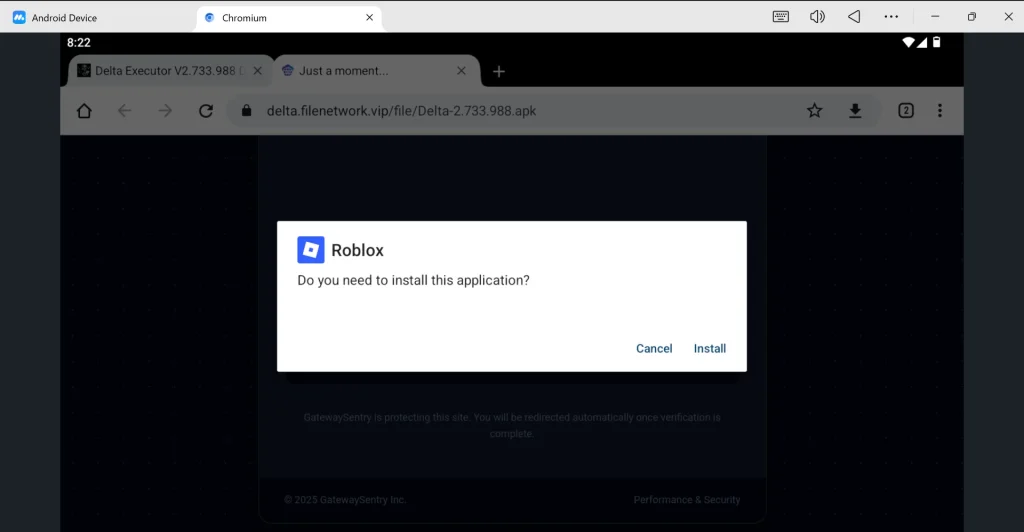
Task: Reload the current page
Action: (206, 111)
